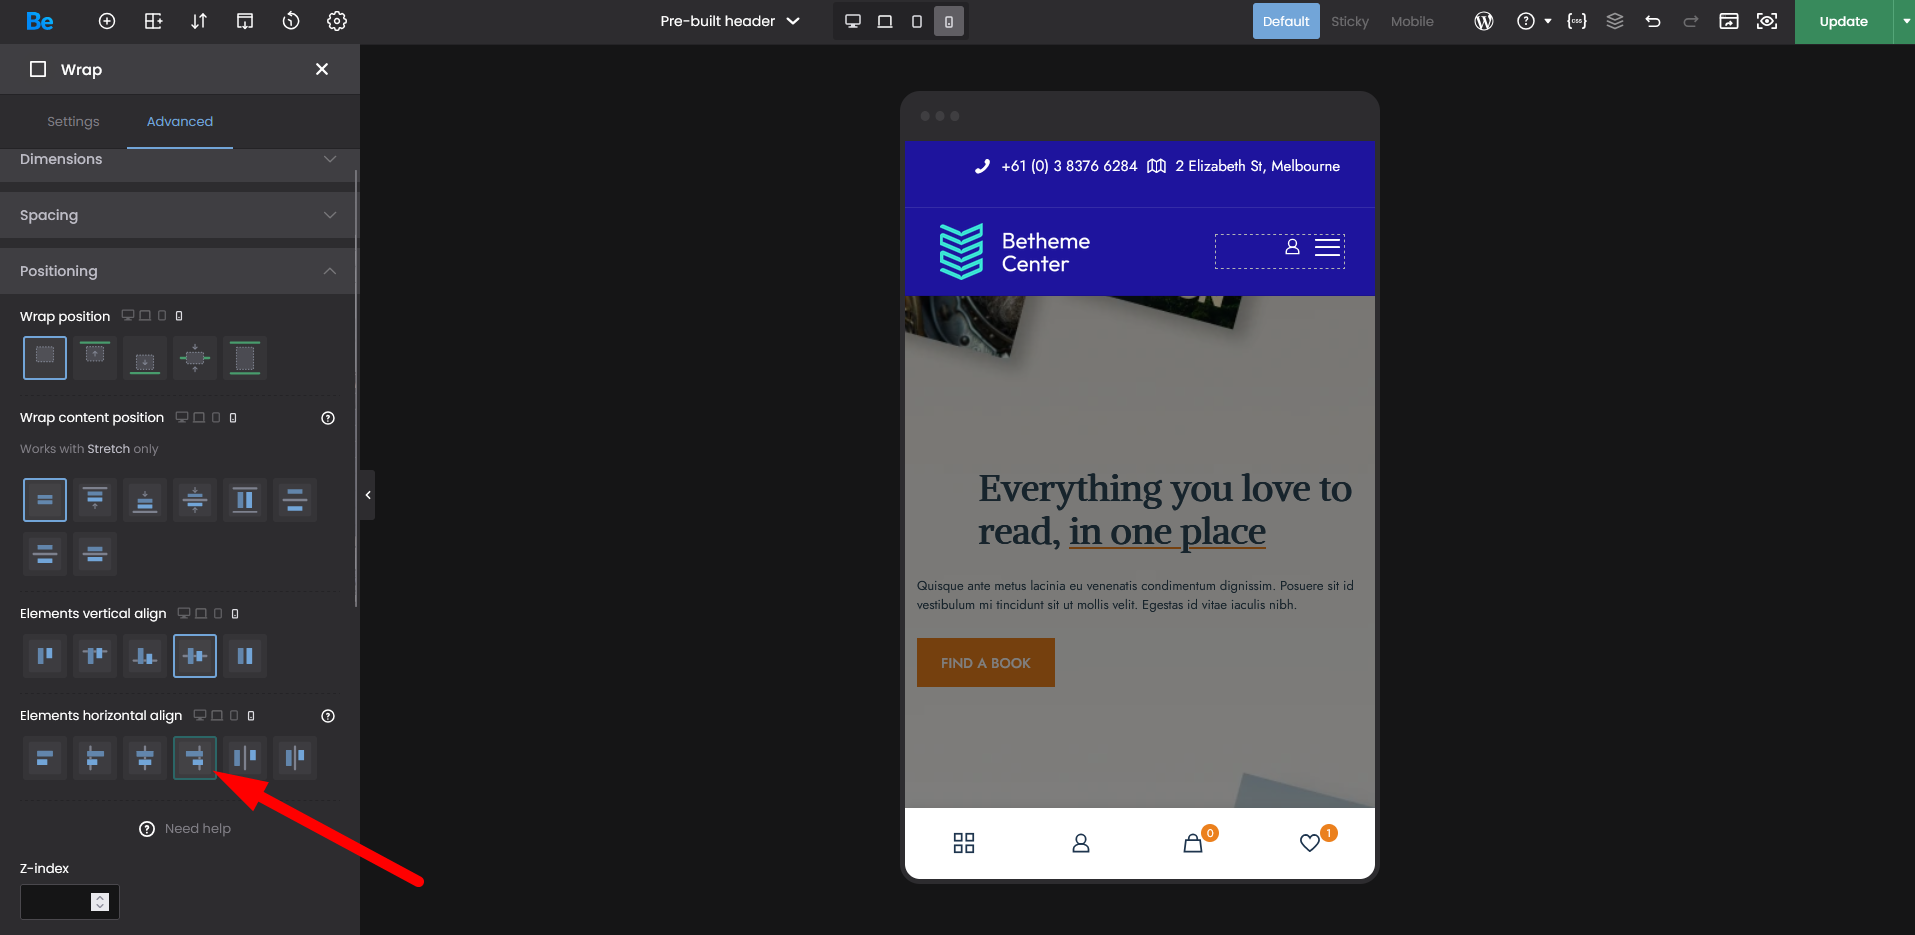Switch to the Settings tab
The image size is (1915, 935).
point(73,121)
